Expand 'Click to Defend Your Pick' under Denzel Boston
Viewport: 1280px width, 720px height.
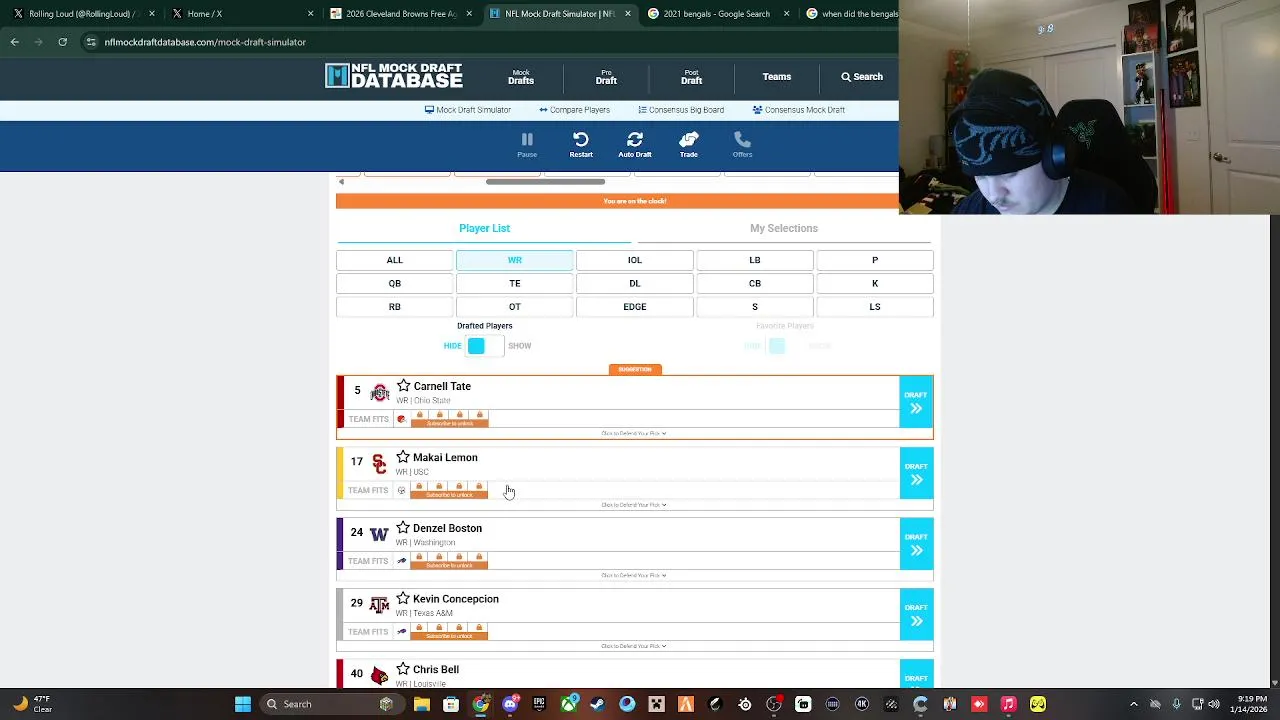(x=634, y=576)
